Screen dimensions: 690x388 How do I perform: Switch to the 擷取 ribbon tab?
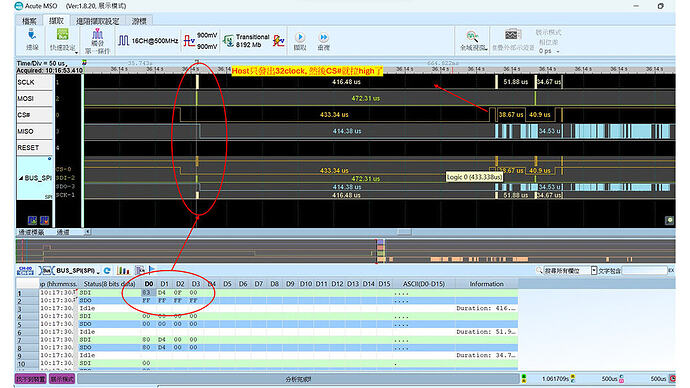coord(56,21)
